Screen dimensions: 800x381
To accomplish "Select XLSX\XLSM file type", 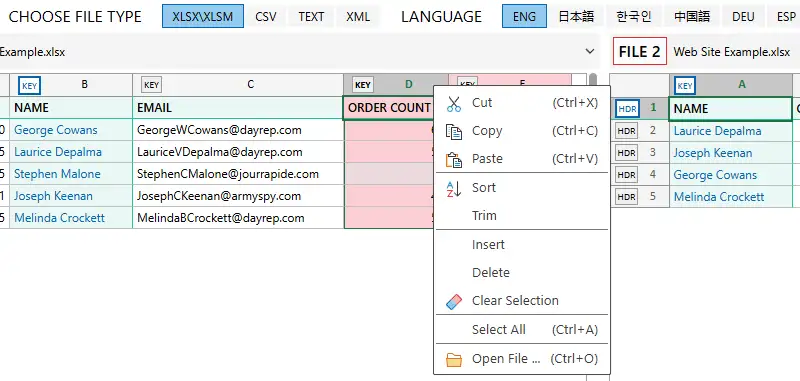I will [x=203, y=16].
